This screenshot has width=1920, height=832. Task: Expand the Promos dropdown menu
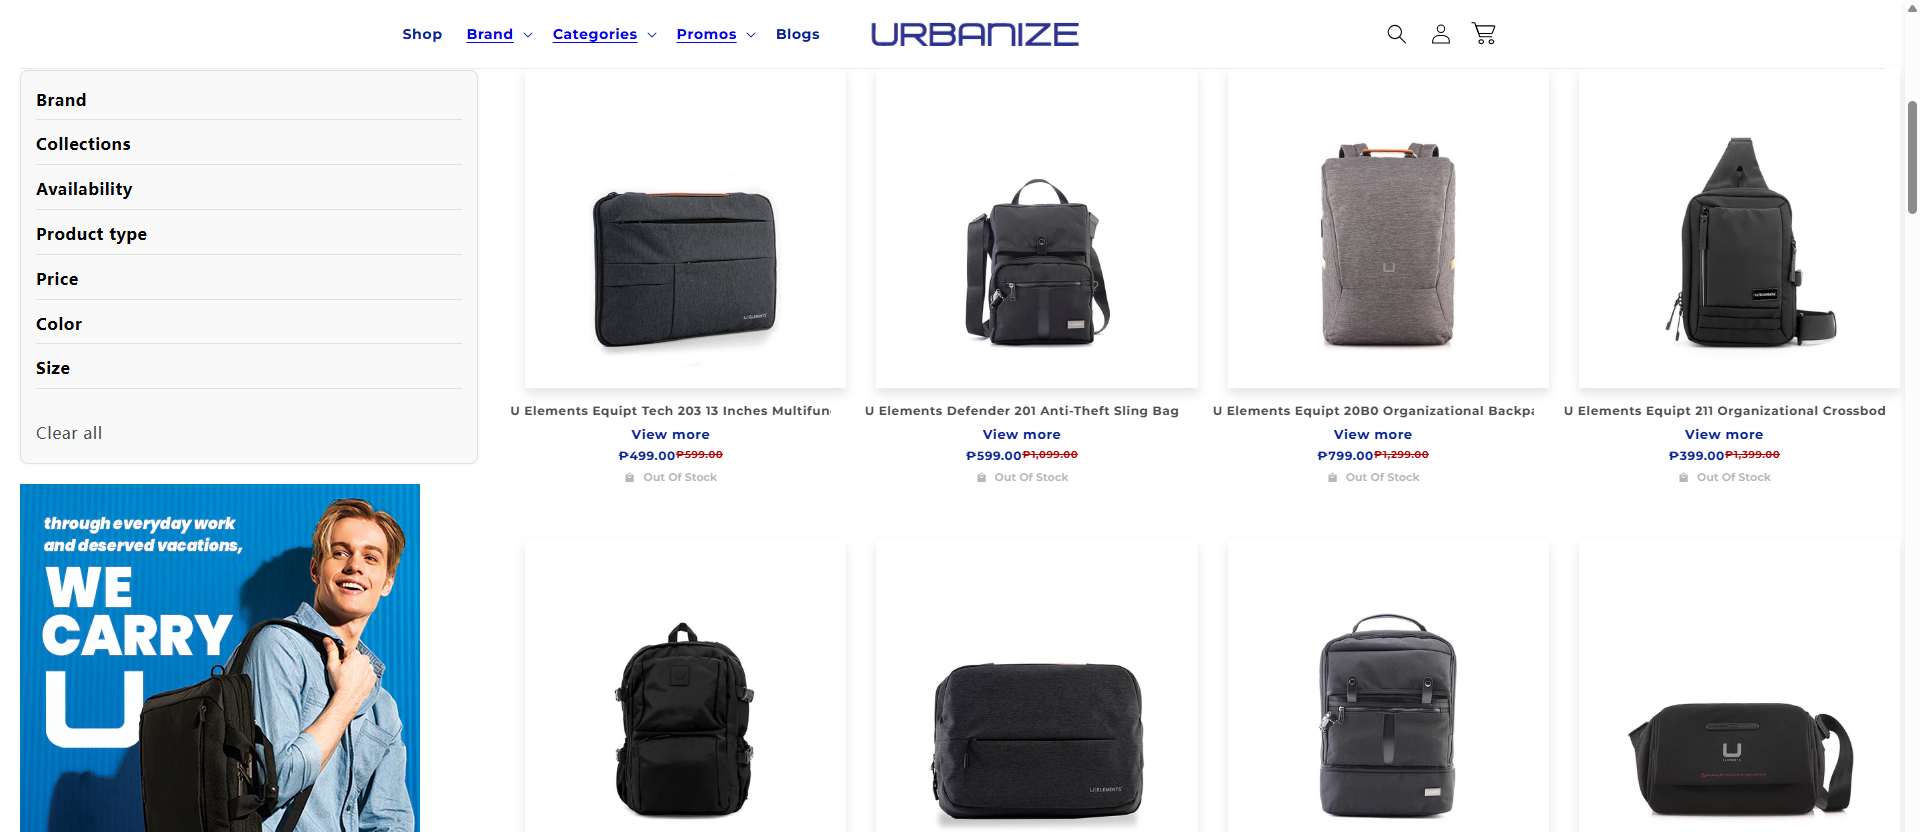click(716, 34)
